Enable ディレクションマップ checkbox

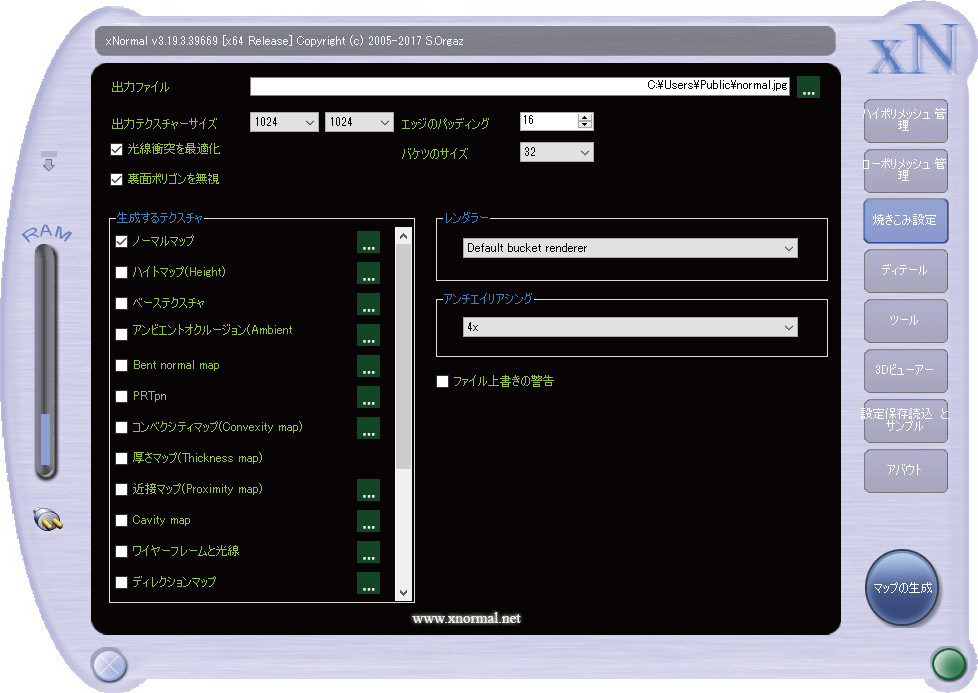[122, 583]
